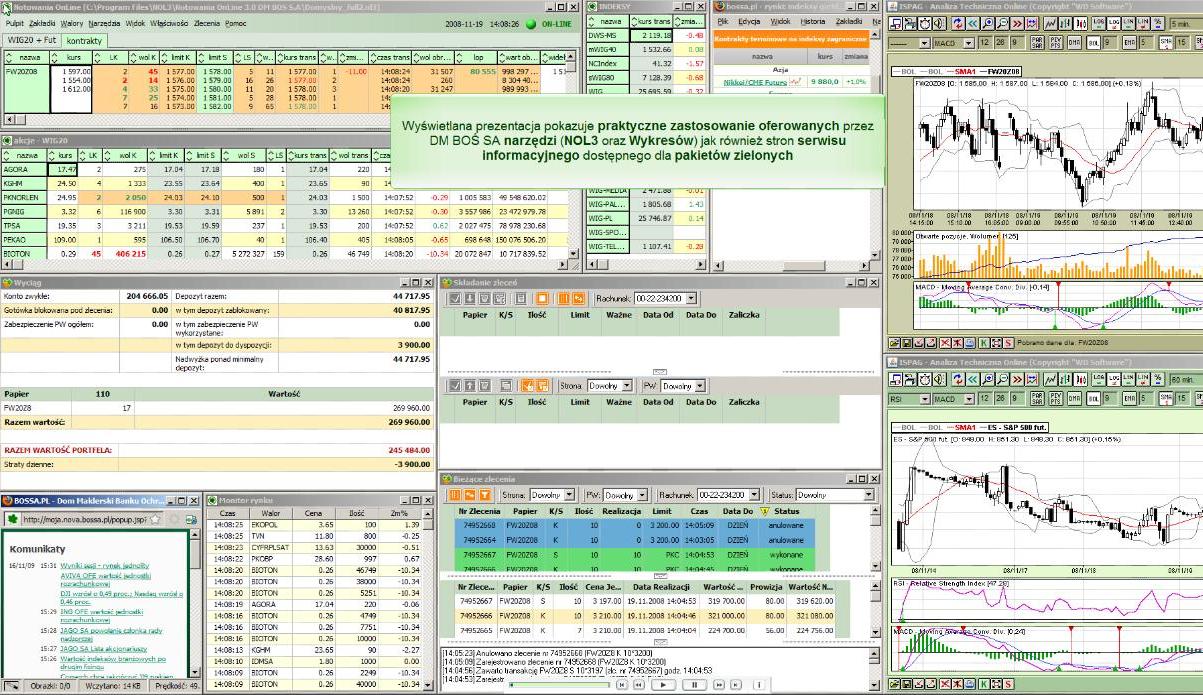Screen dimensions: 1203x695
Task: Open 'JAGO SA powołania członka rady' link
Action: pos(111,636)
